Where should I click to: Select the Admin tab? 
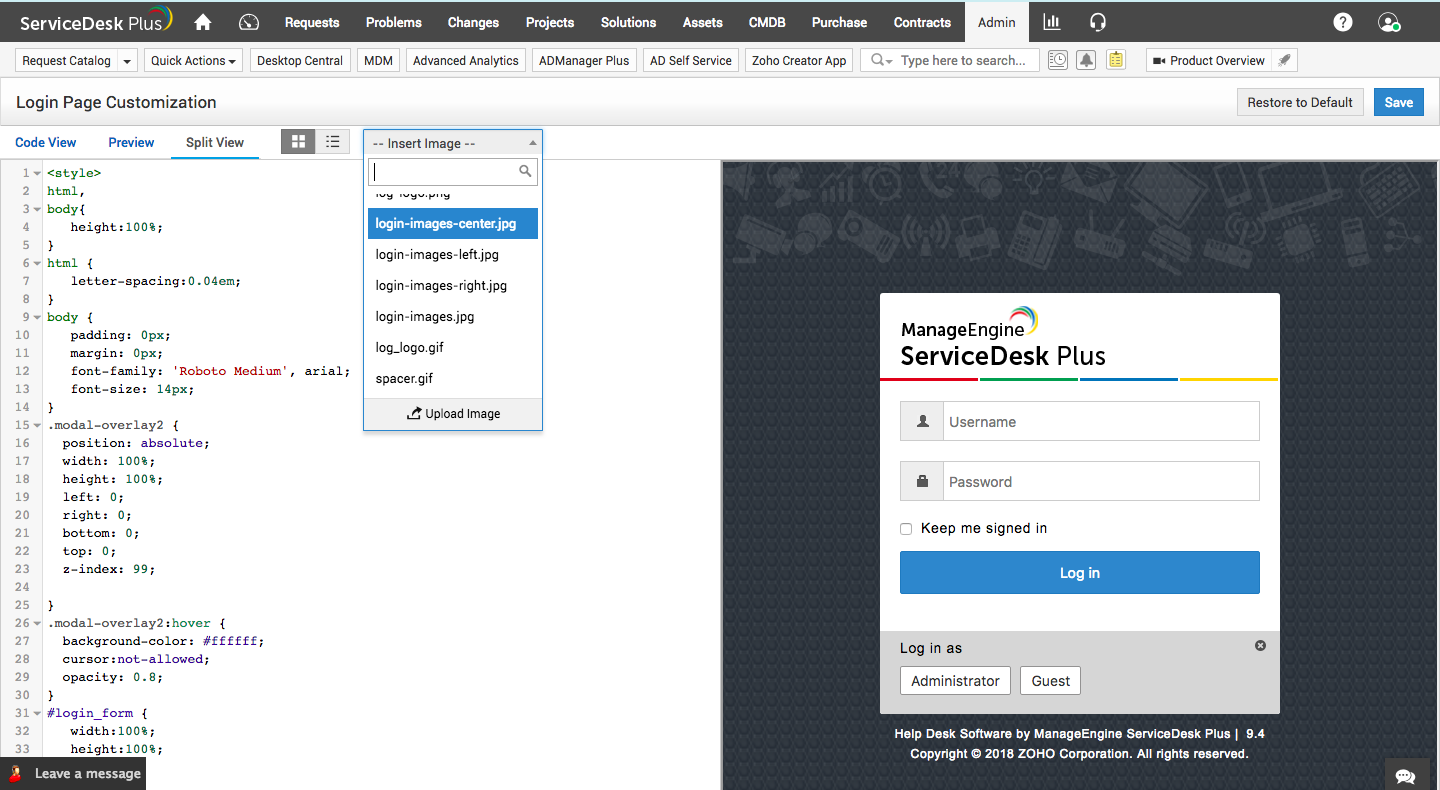[997, 22]
